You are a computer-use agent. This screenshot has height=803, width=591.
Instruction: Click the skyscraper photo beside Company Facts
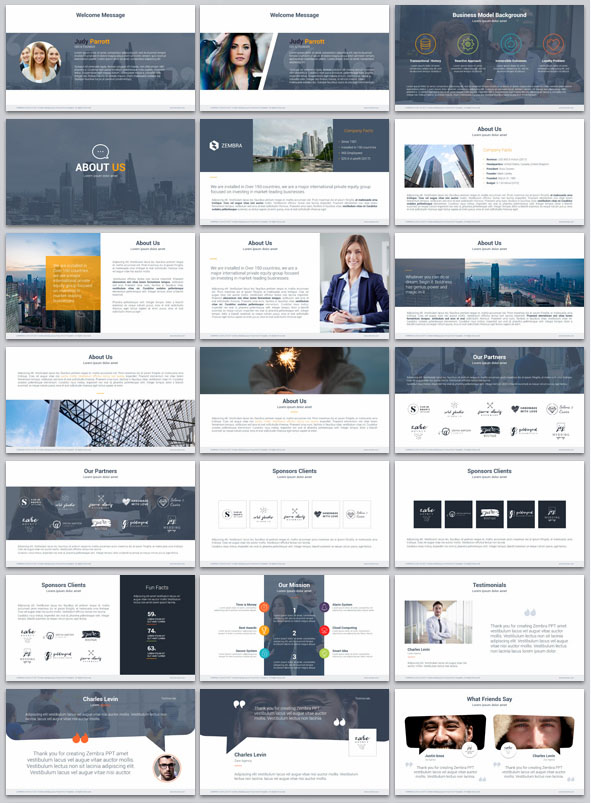point(439,166)
